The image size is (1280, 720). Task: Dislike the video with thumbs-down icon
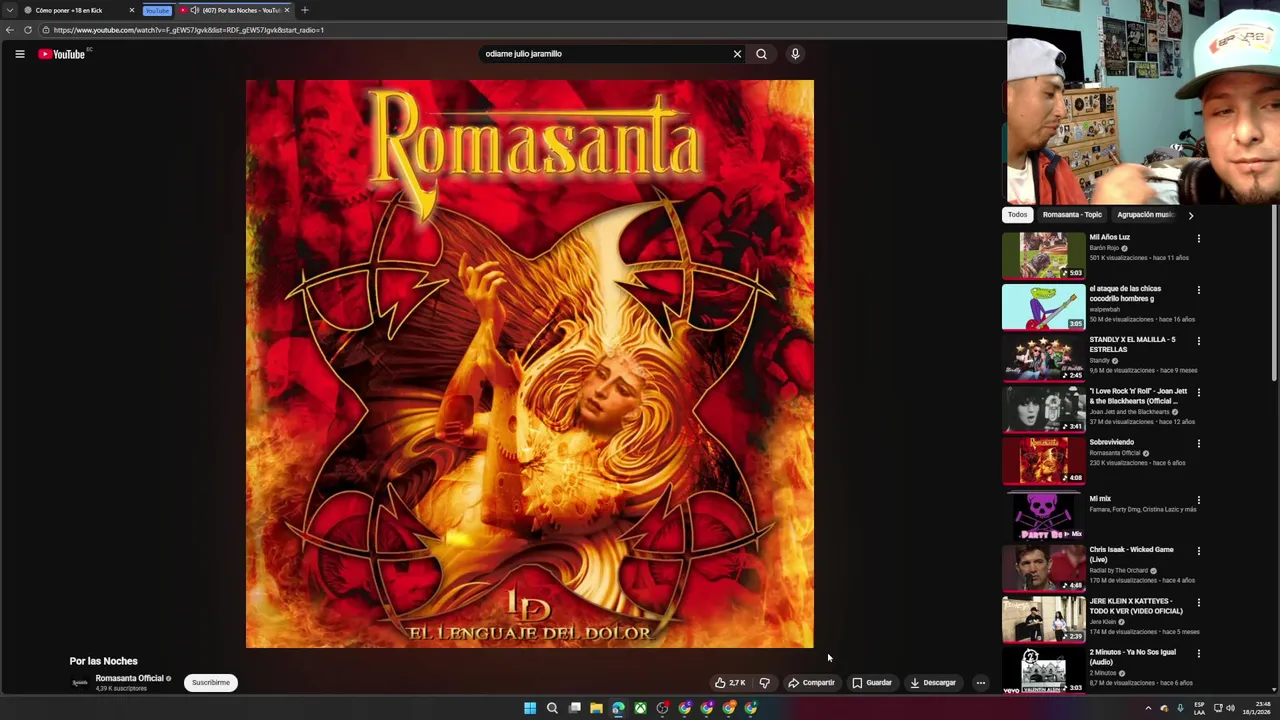coord(765,683)
